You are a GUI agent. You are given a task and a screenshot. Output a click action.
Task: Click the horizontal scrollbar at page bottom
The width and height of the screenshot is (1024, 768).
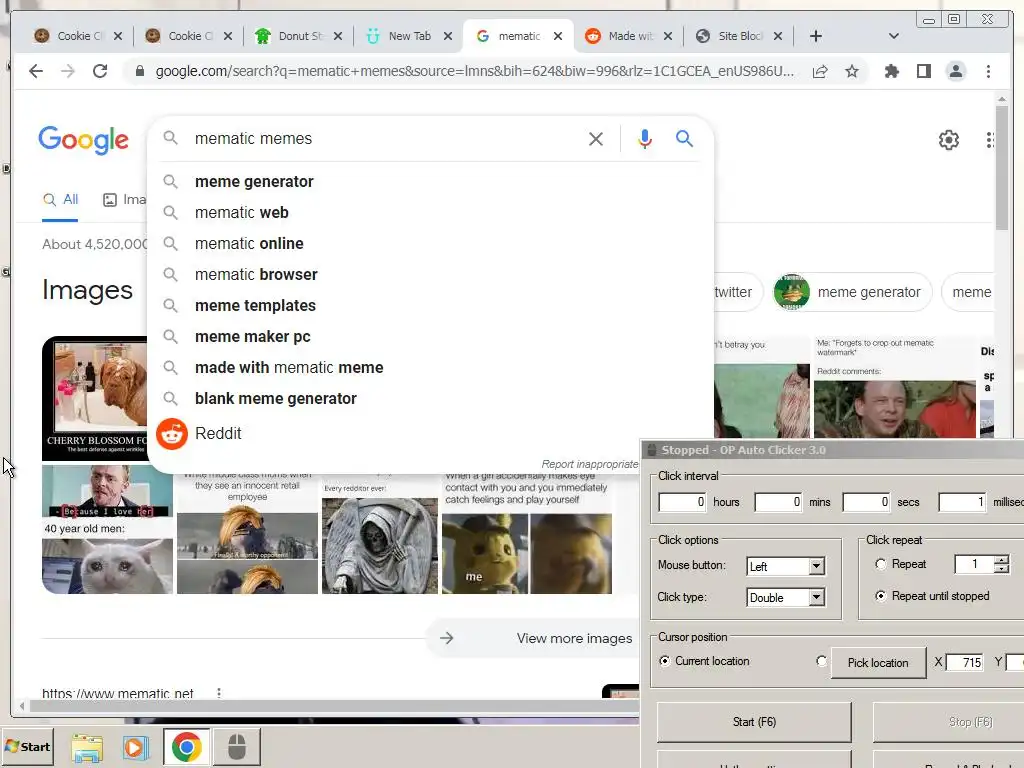[x=333, y=705]
